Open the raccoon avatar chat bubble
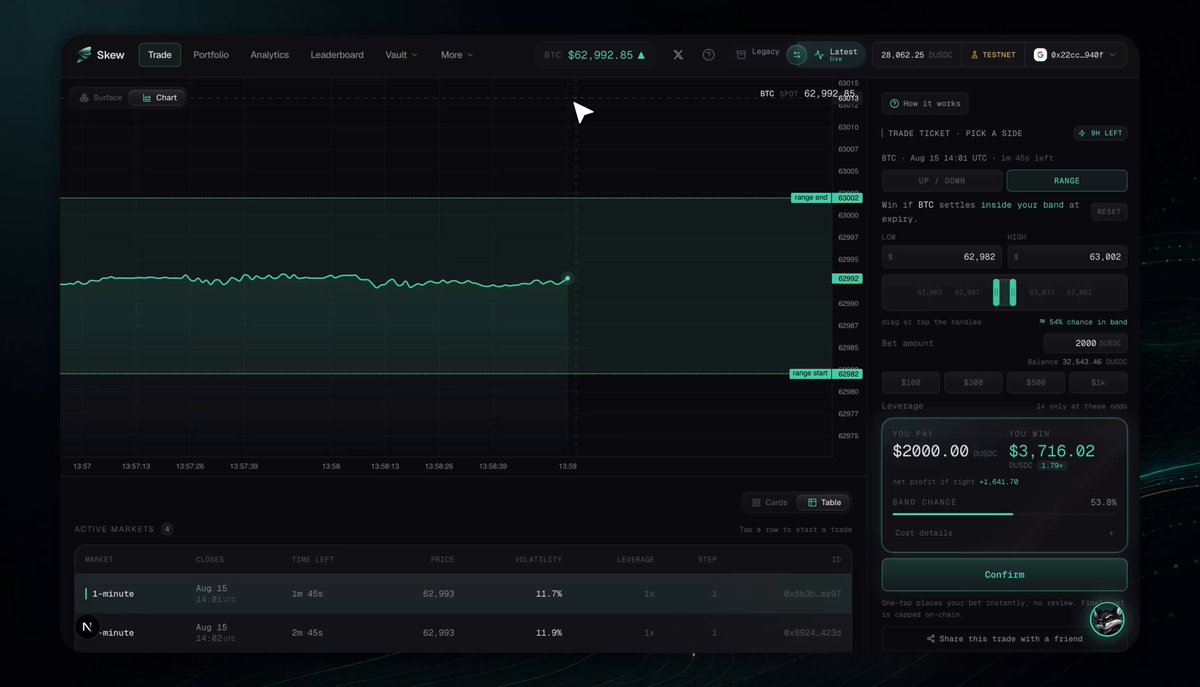Image resolution: width=1200 pixels, height=687 pixels. pyautogui.click(x=1107, y=619)
